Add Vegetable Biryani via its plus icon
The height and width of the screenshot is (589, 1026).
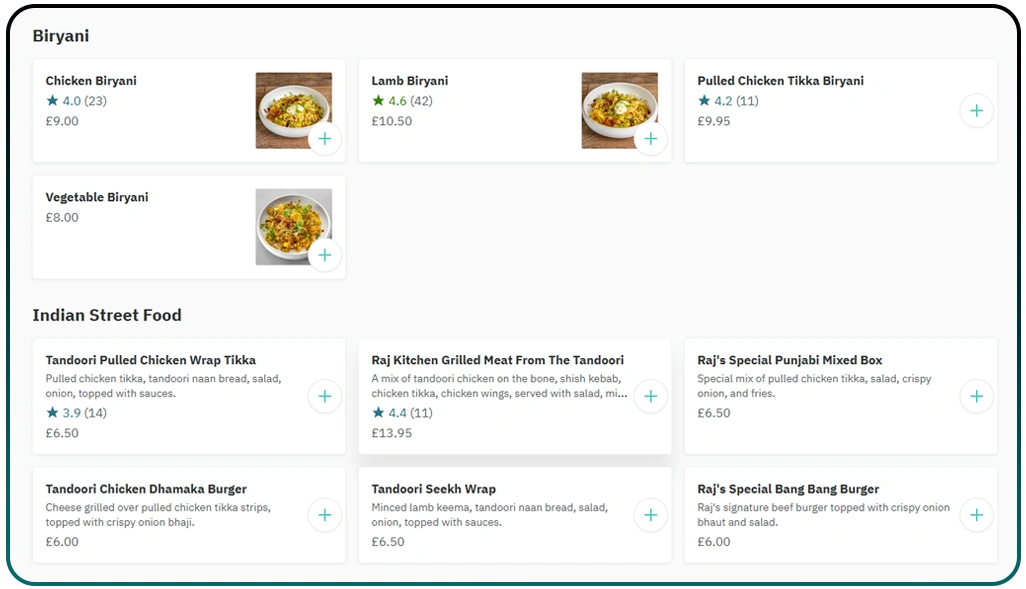pos(325,255)
